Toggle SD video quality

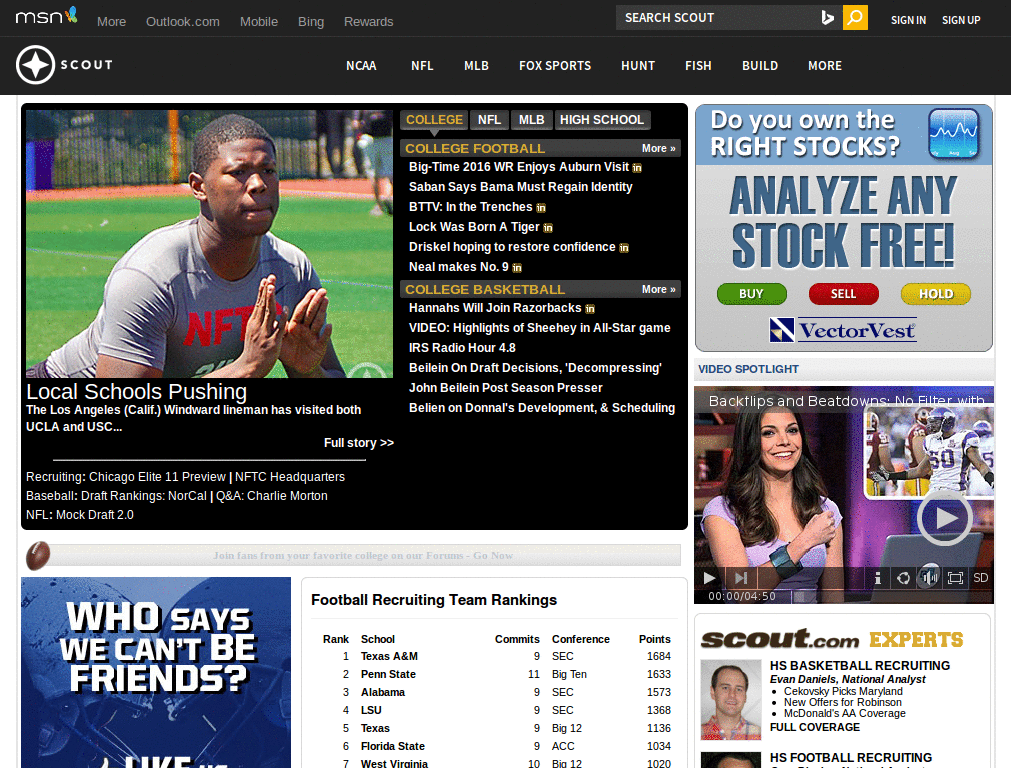(x=980, y=578)
